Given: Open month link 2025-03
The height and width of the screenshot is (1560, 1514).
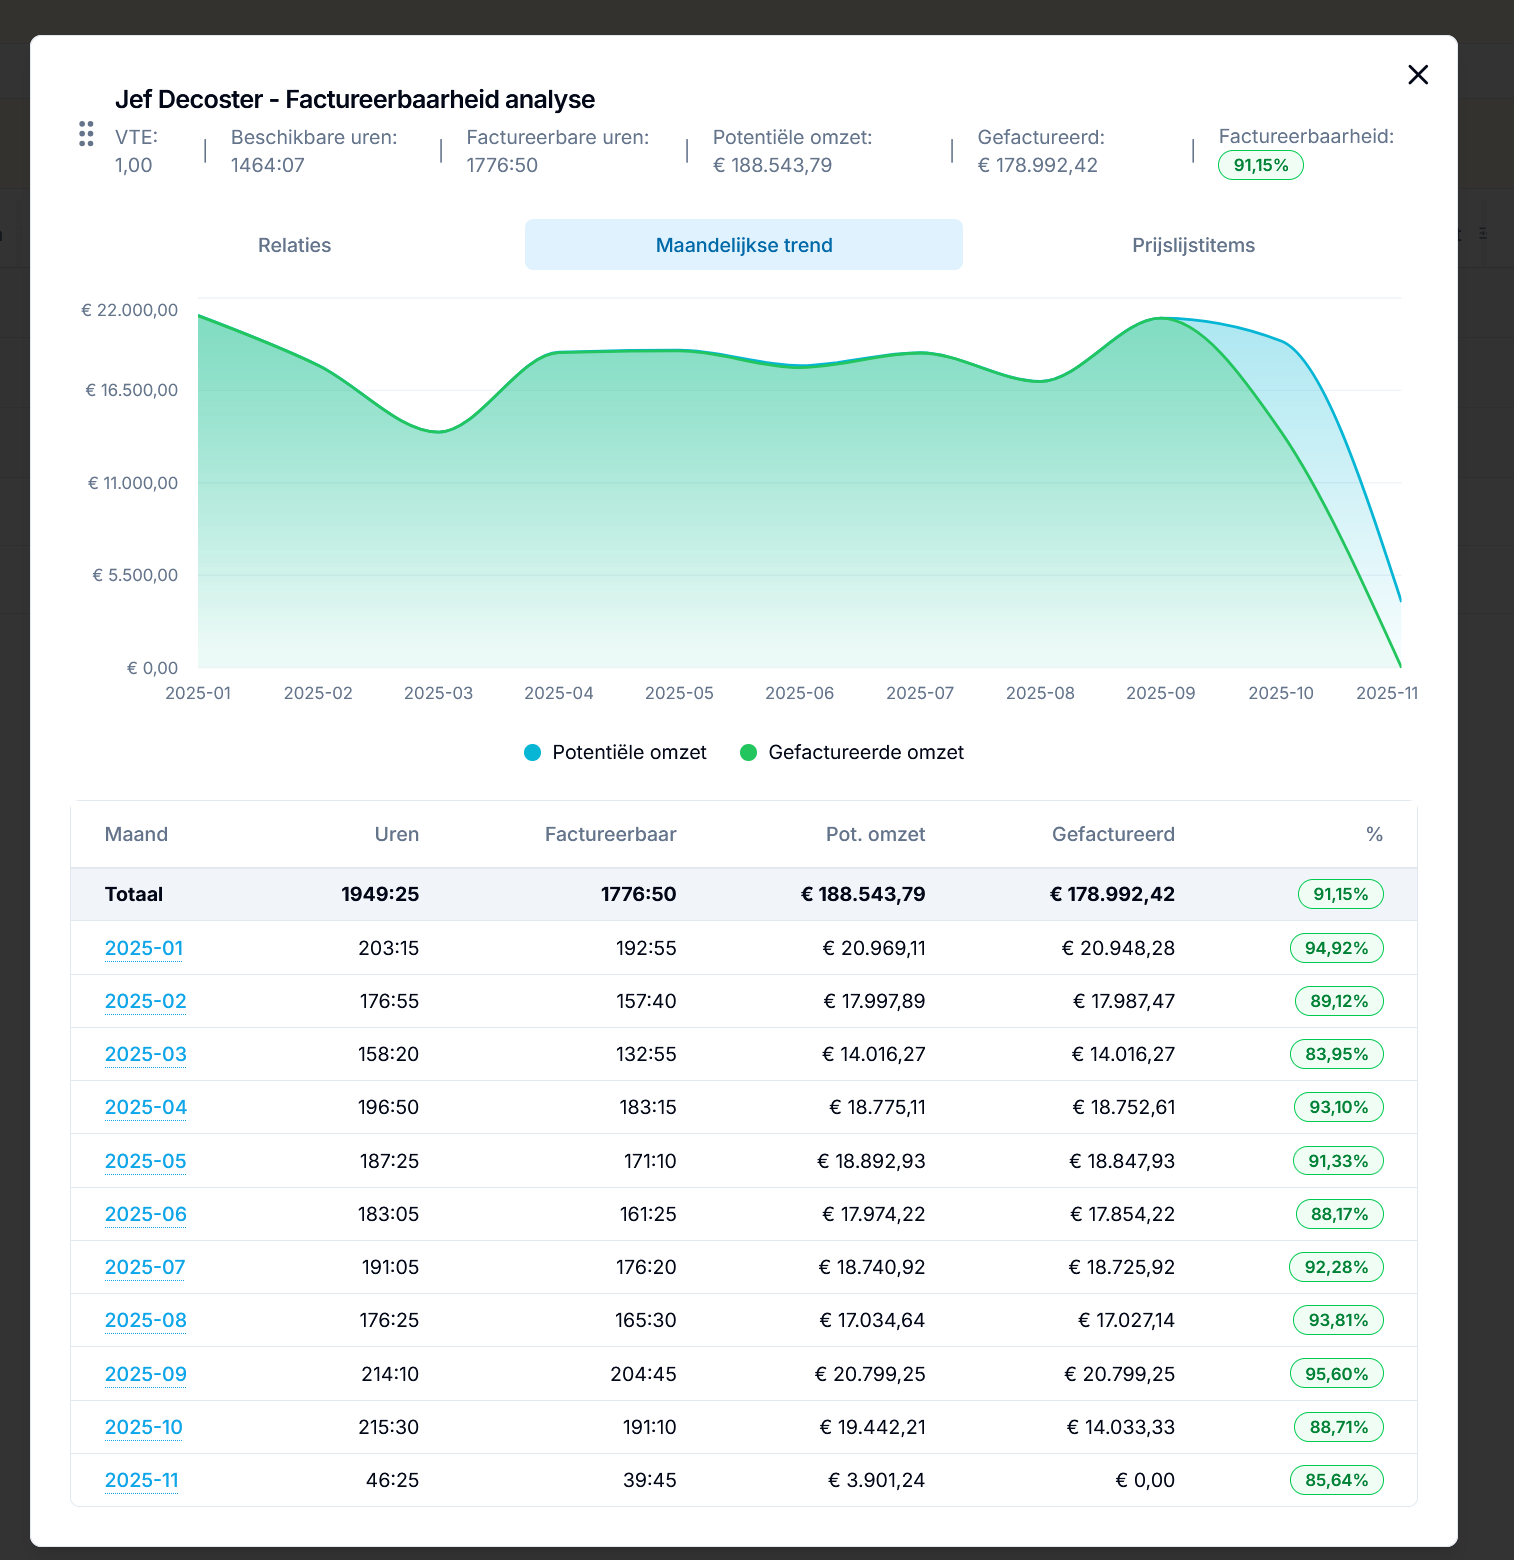Looking at the screenshot, I should (146, 1054).
